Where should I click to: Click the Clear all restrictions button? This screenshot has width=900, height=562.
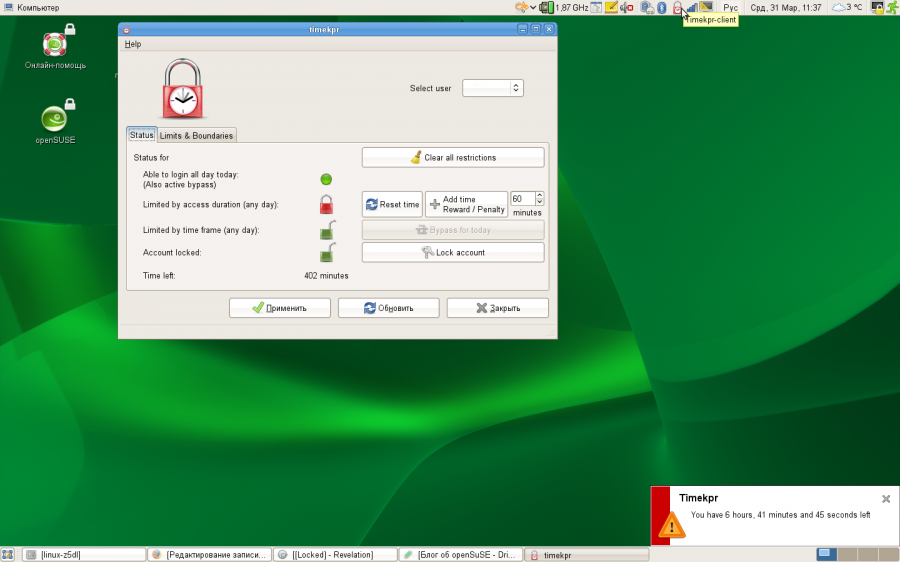coord(453,158)
